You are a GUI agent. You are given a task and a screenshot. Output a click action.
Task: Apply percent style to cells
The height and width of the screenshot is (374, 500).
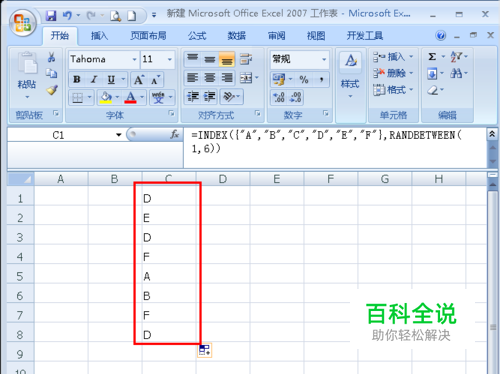304,79
